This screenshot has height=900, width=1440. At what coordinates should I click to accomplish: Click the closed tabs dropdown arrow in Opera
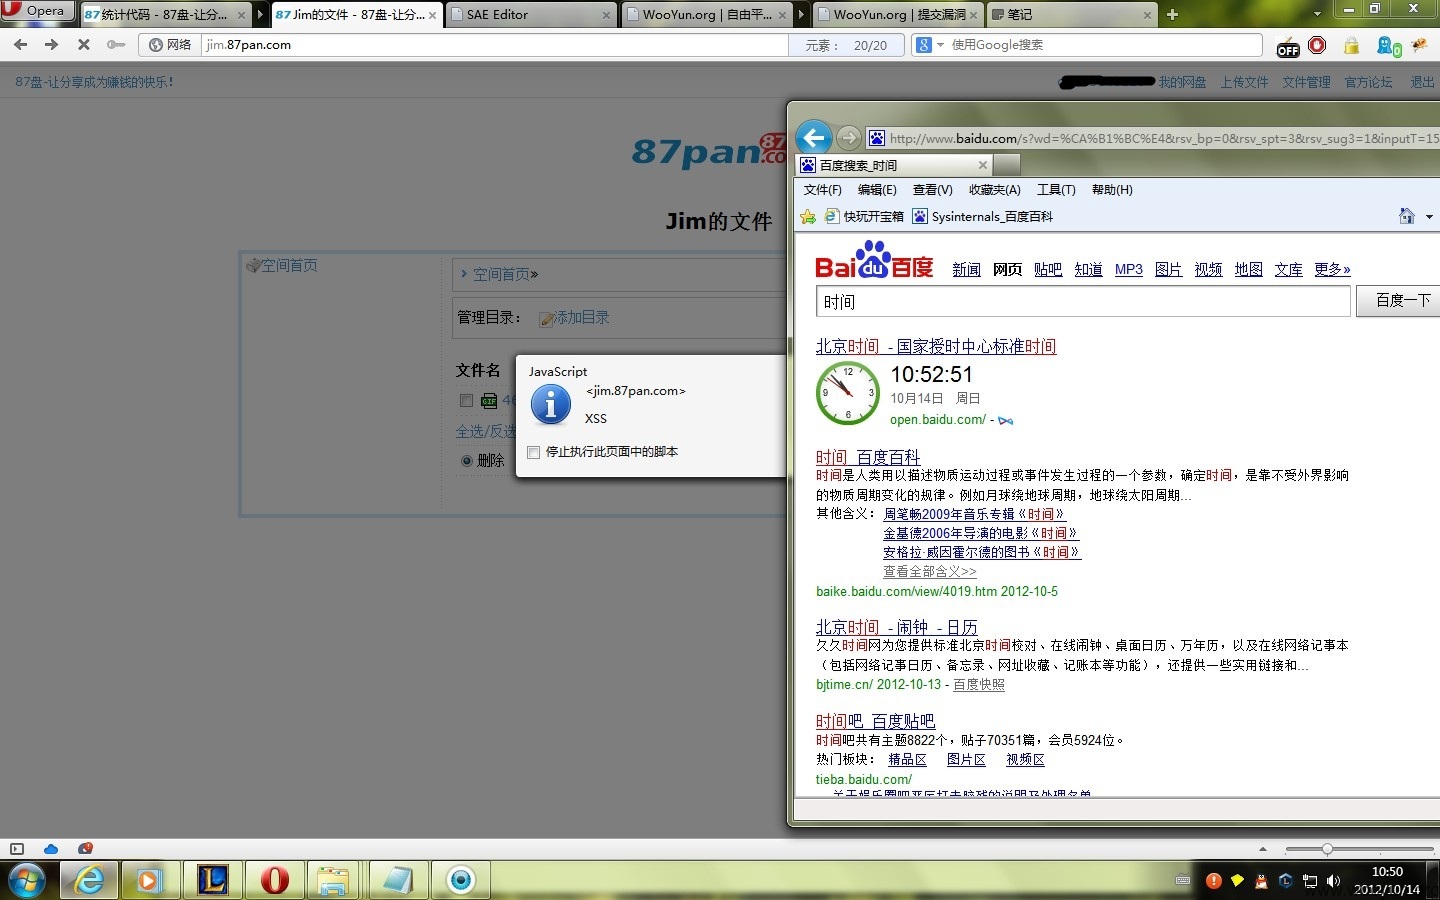click(1317, 15)
